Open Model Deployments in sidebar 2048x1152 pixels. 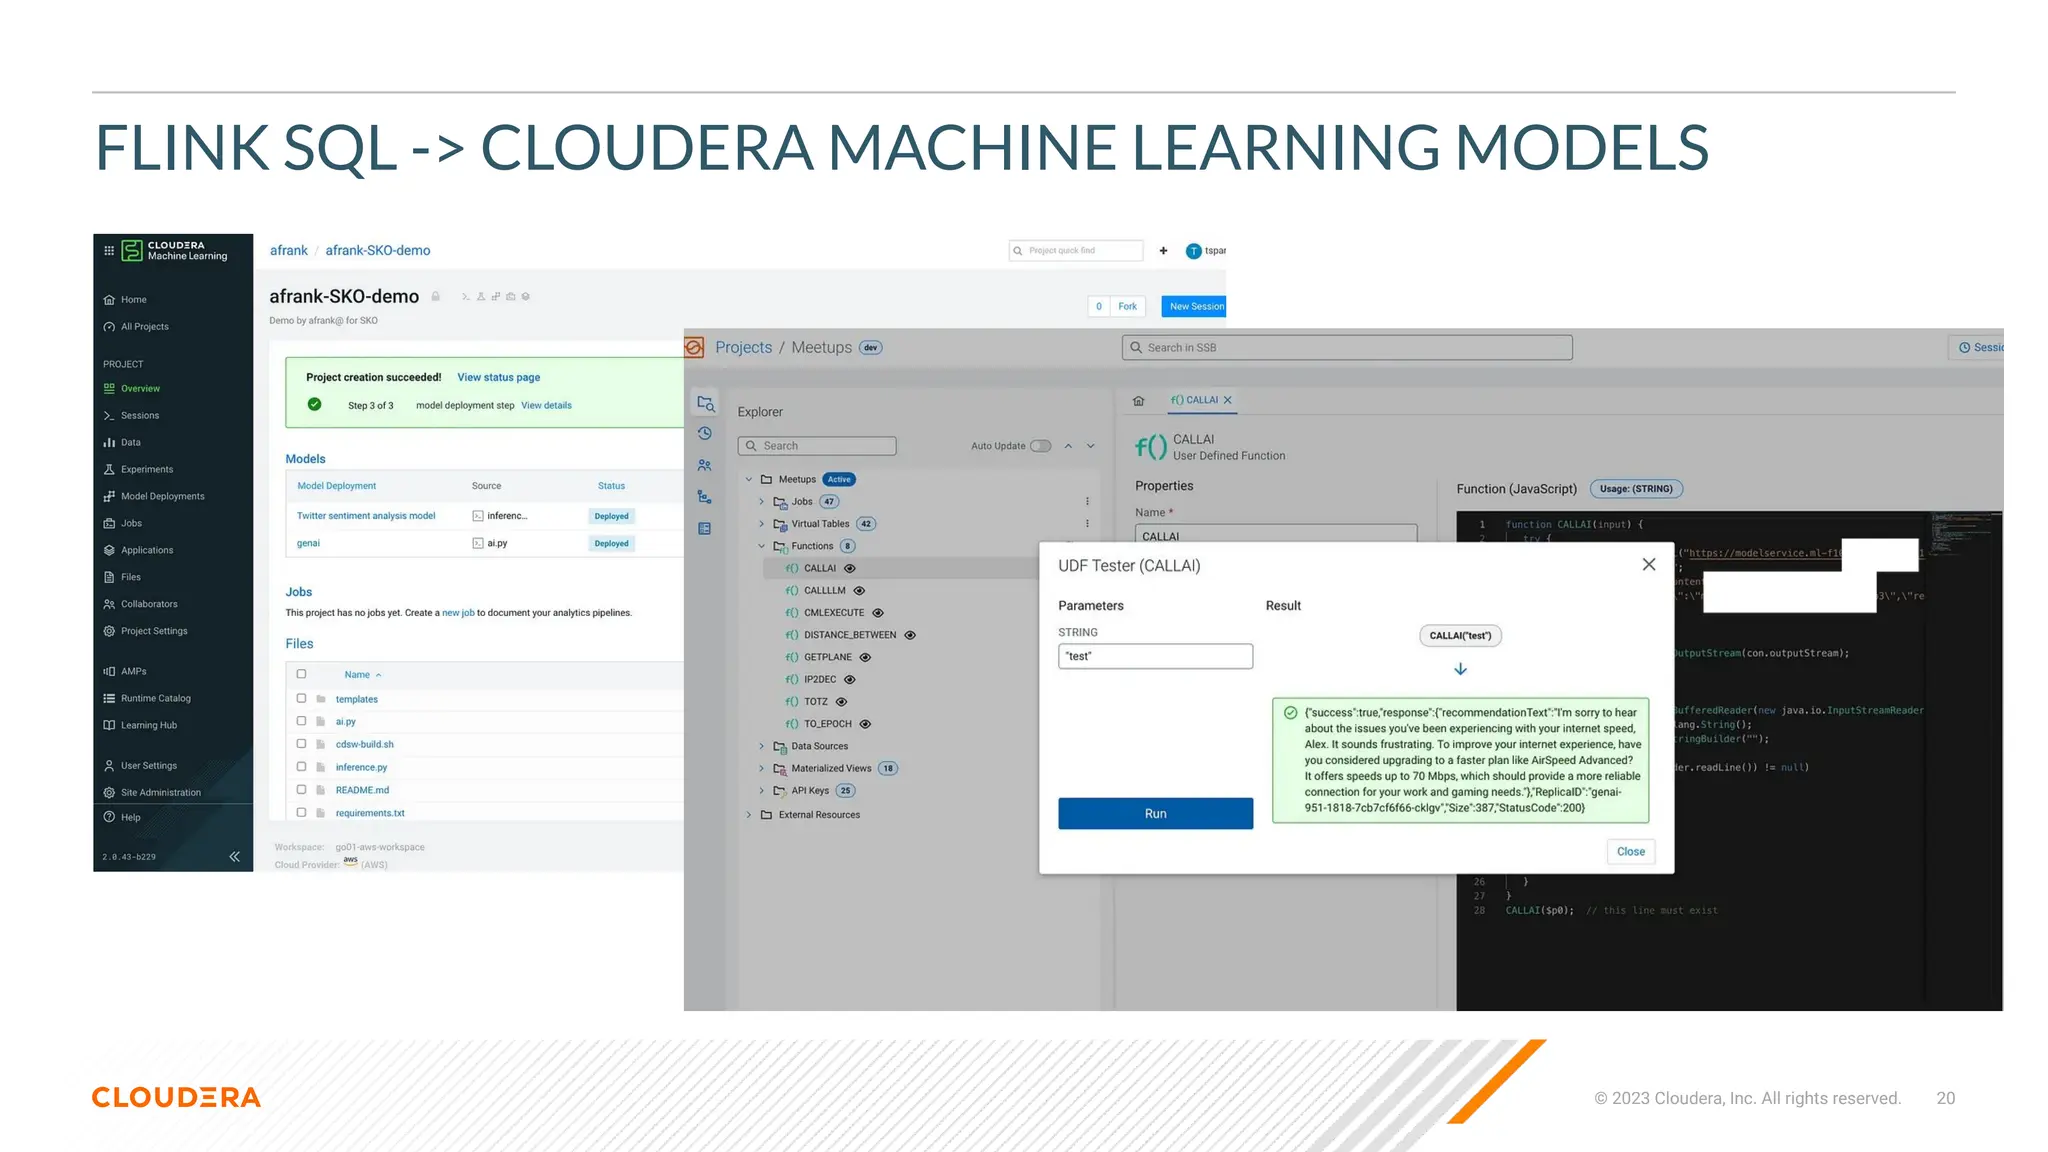154,497
